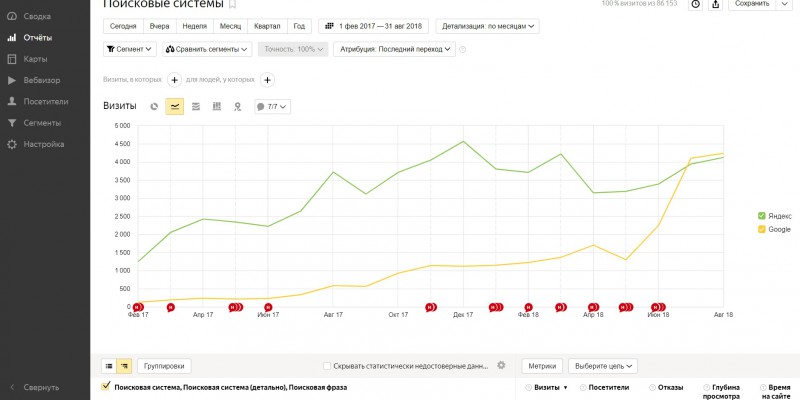
Task: Open Отчёты in the sidebar
Action: click(x=38, y=38)
